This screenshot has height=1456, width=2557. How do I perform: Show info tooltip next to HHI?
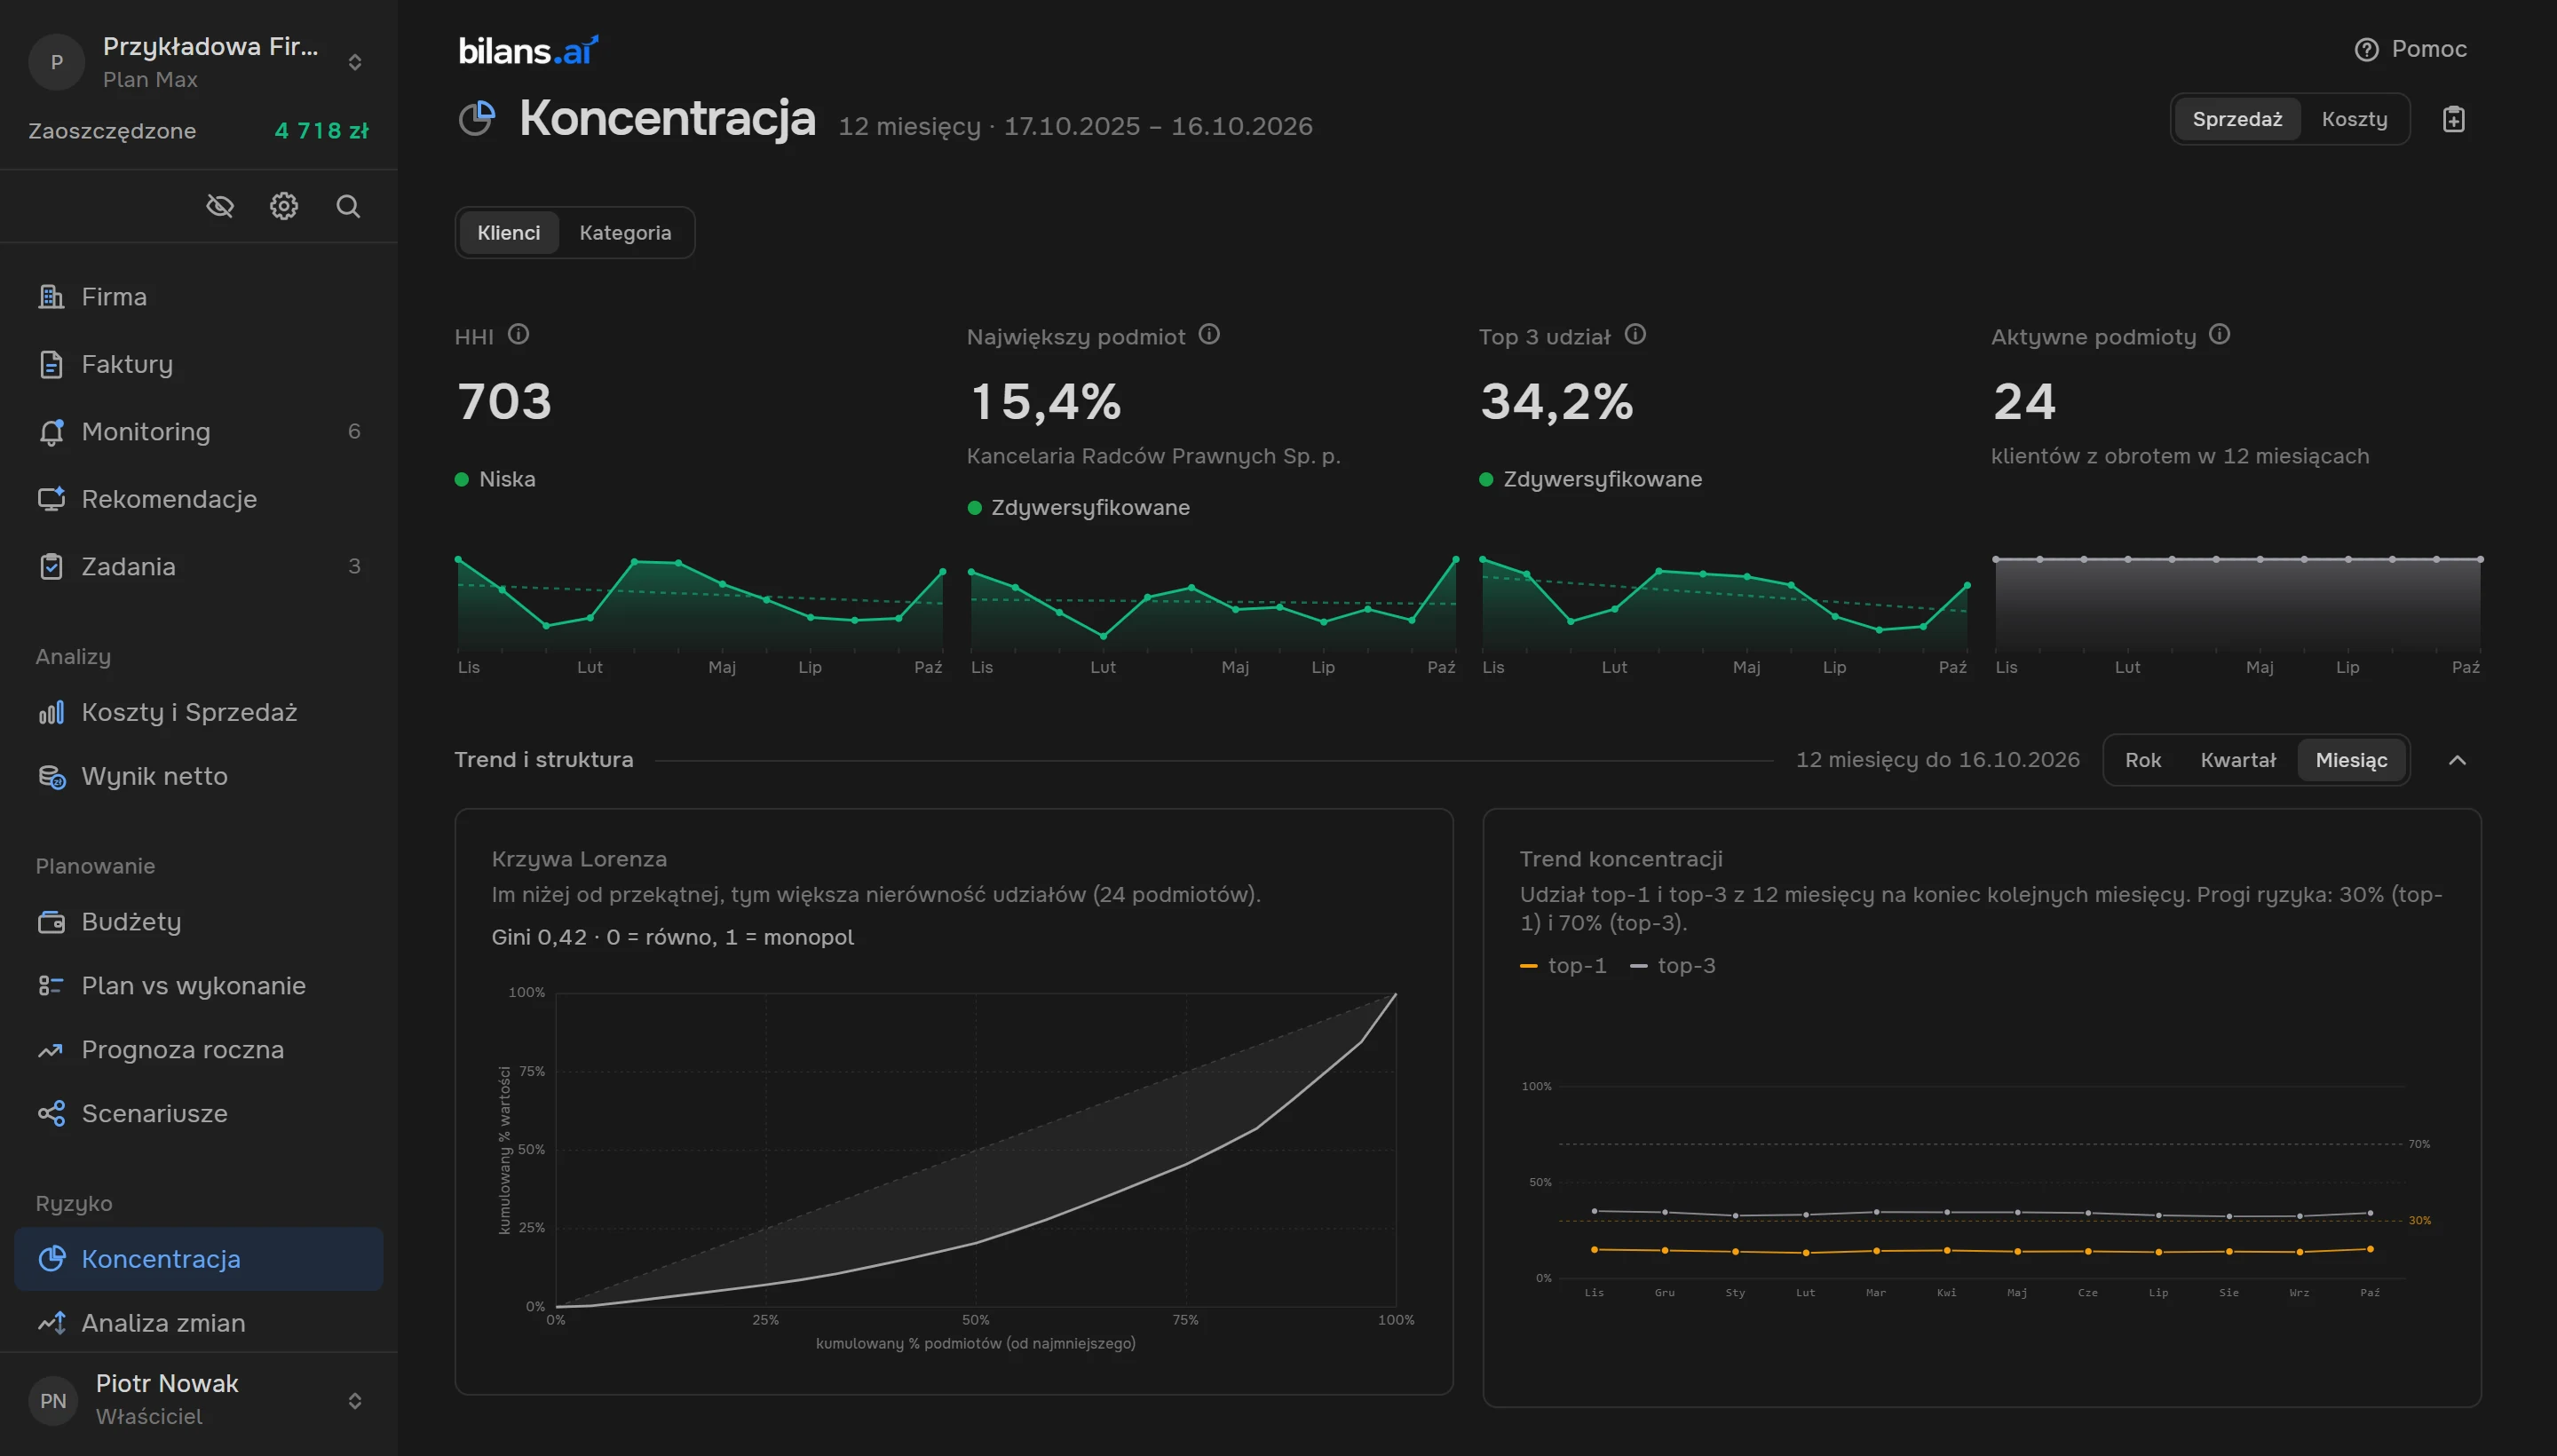(x=518, y=334)
